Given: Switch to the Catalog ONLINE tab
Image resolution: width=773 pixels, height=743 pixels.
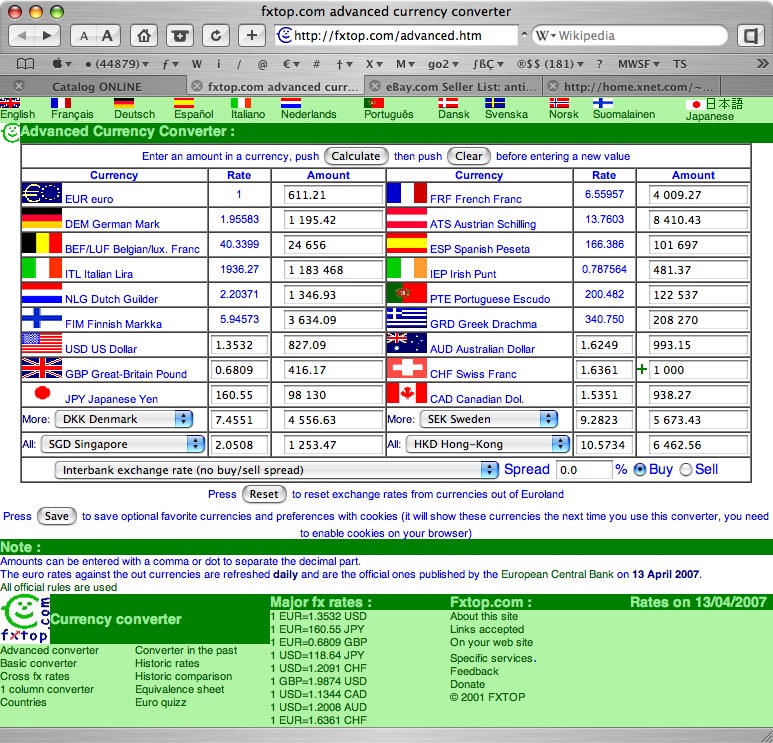Looking at the screenshot, I should click(97, 87).
